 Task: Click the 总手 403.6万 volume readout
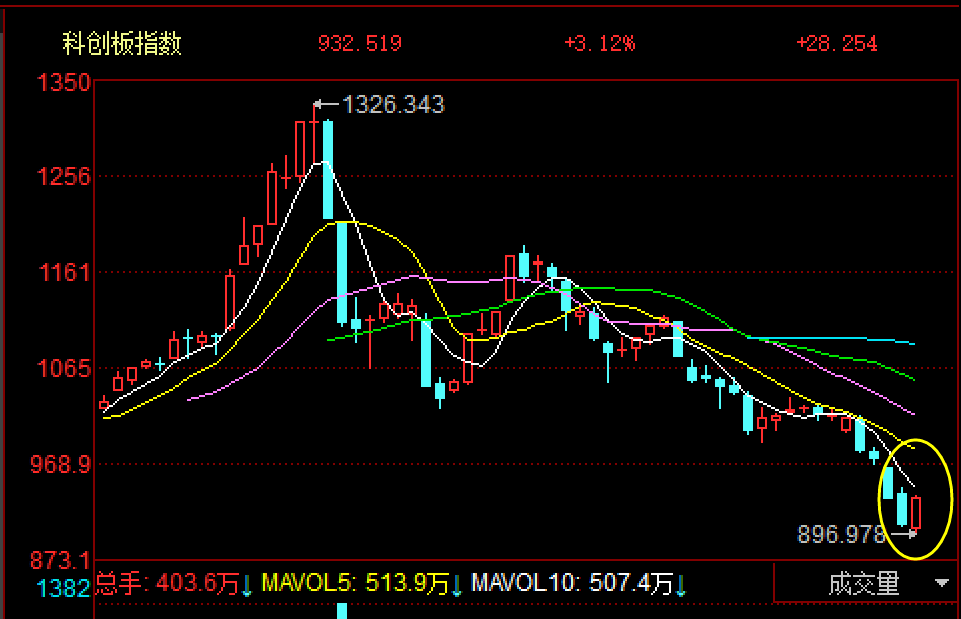point(167,583)
